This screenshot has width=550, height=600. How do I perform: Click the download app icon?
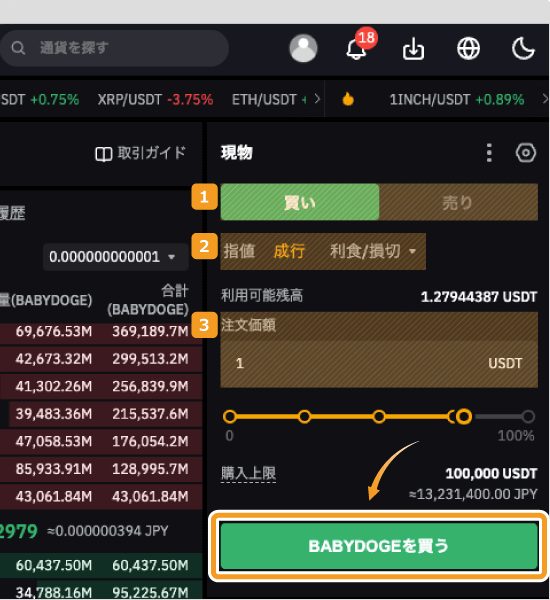413,49
